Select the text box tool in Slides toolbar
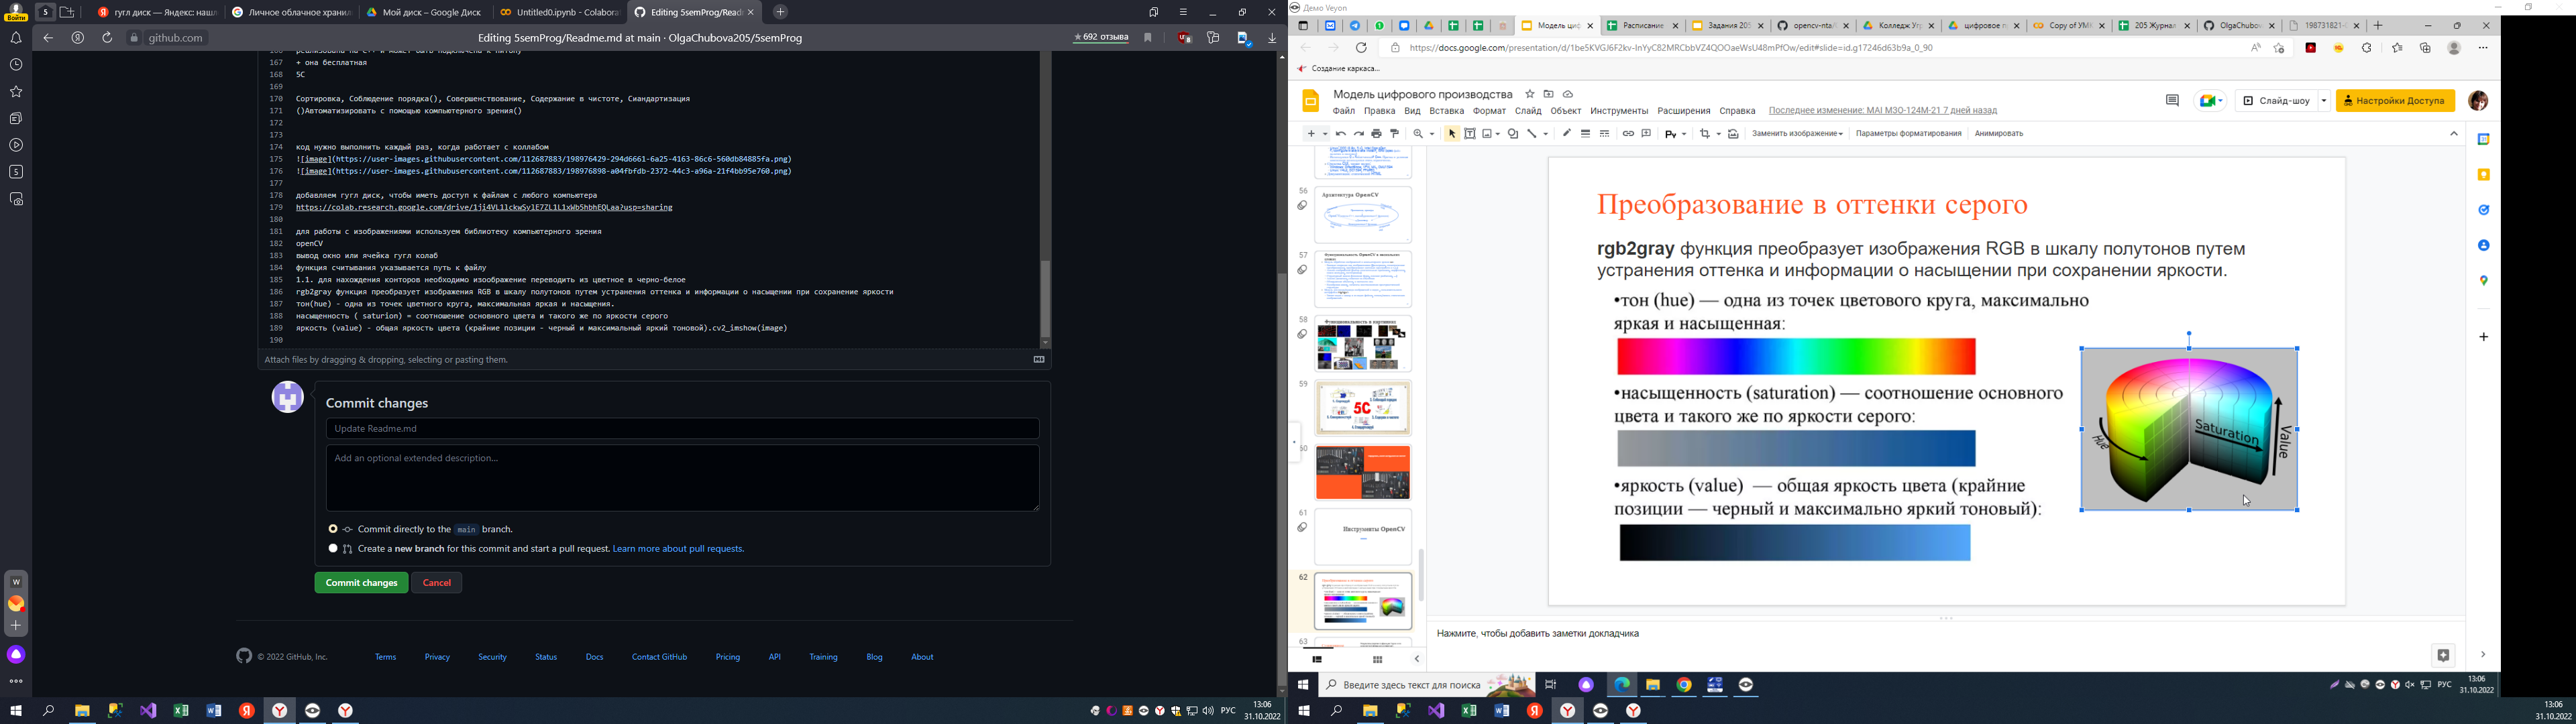The image size is (2576, 724). 1470,134
